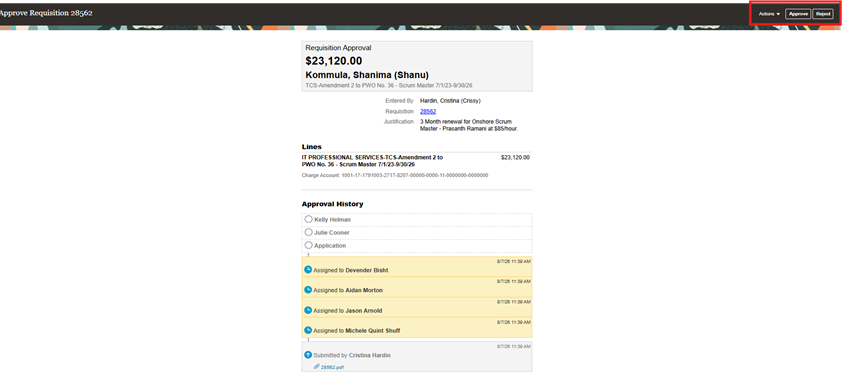The height and width of the screenshot is (381, 842).
Task: Select the Julie Cooner approver row
Action: (x=417, y=232)
